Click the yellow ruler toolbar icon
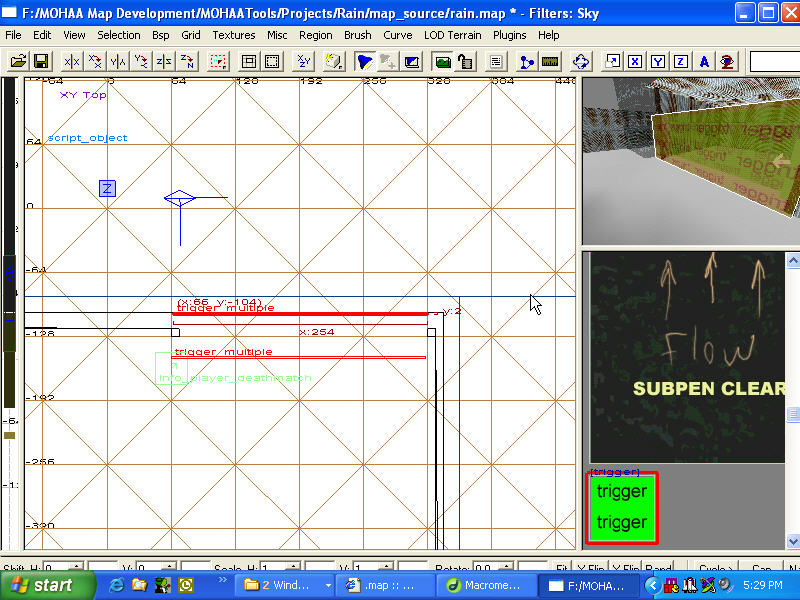The image size is (800, 600). (x=550, y=62)
